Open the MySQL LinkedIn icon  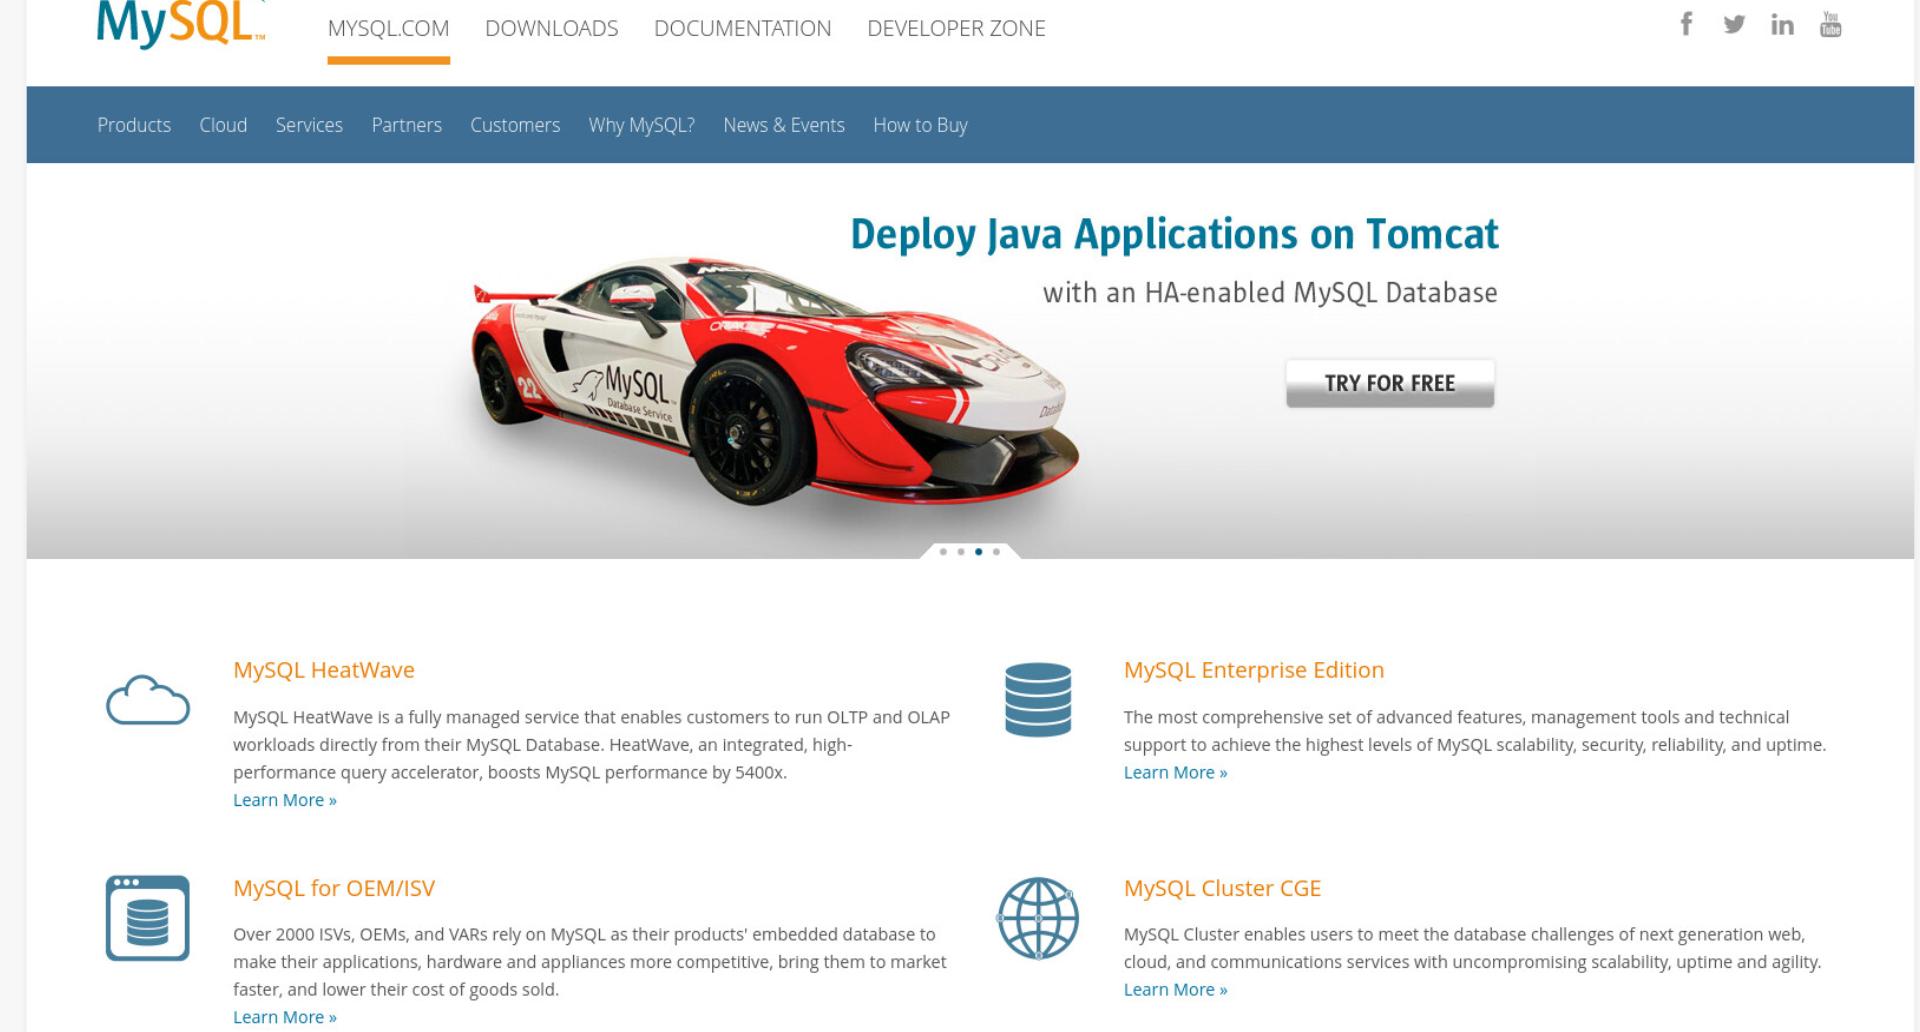[1782, 25]
